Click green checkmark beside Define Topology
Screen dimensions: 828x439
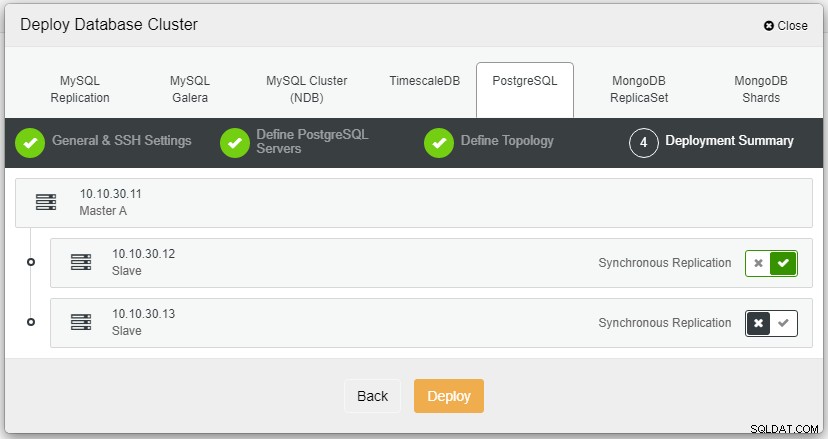(x=439, y=143)
